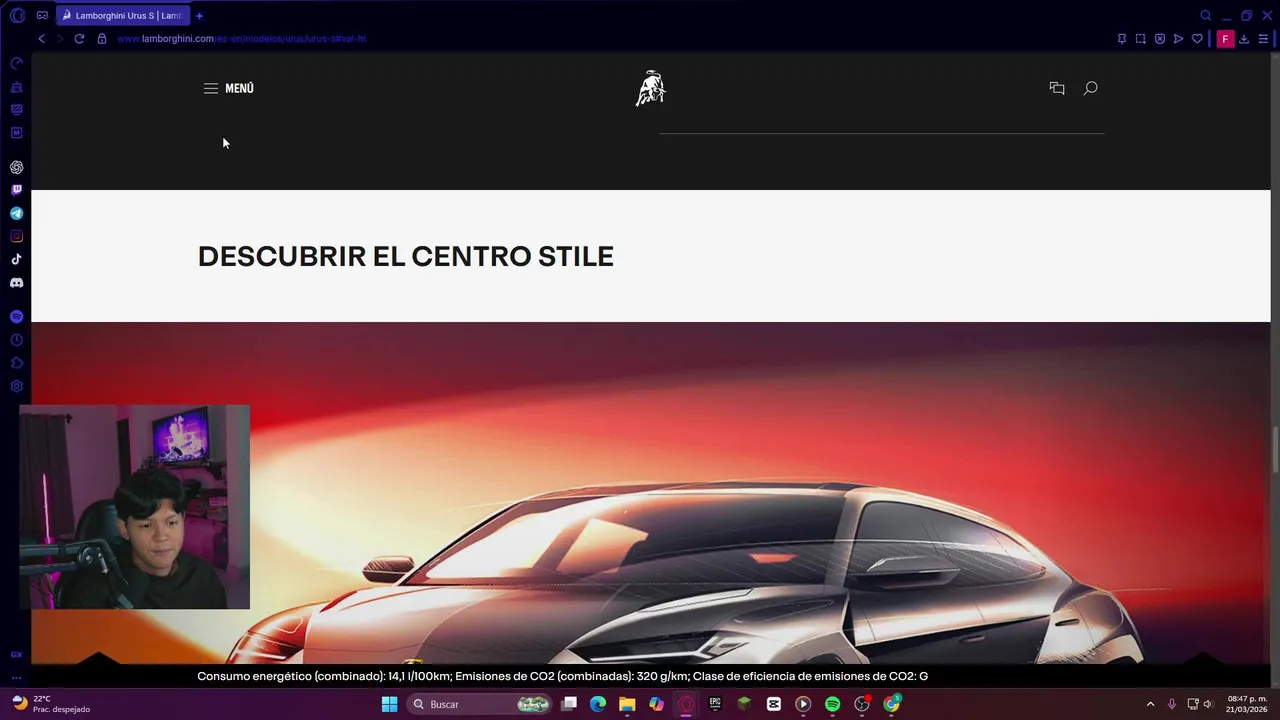Go back to the previous page
The height and width of the screenshot is (720, 1280).
pos(41,39)
